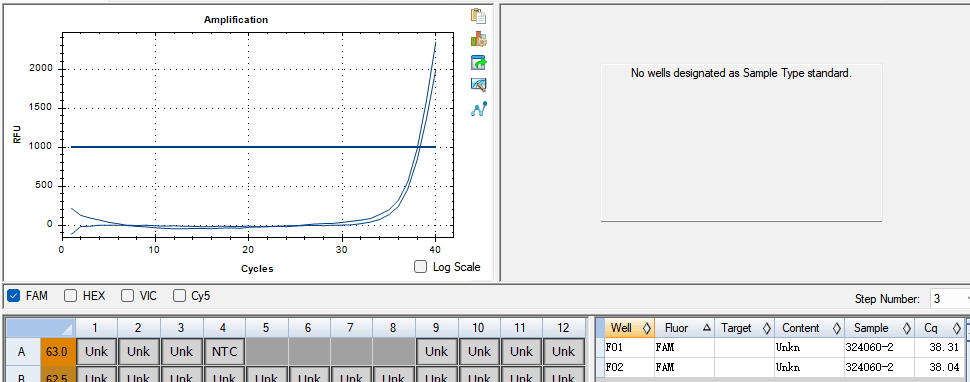This screenshot has width=970, height=382.
Task: Select plate column 2 header
Action: coord(139,328)
